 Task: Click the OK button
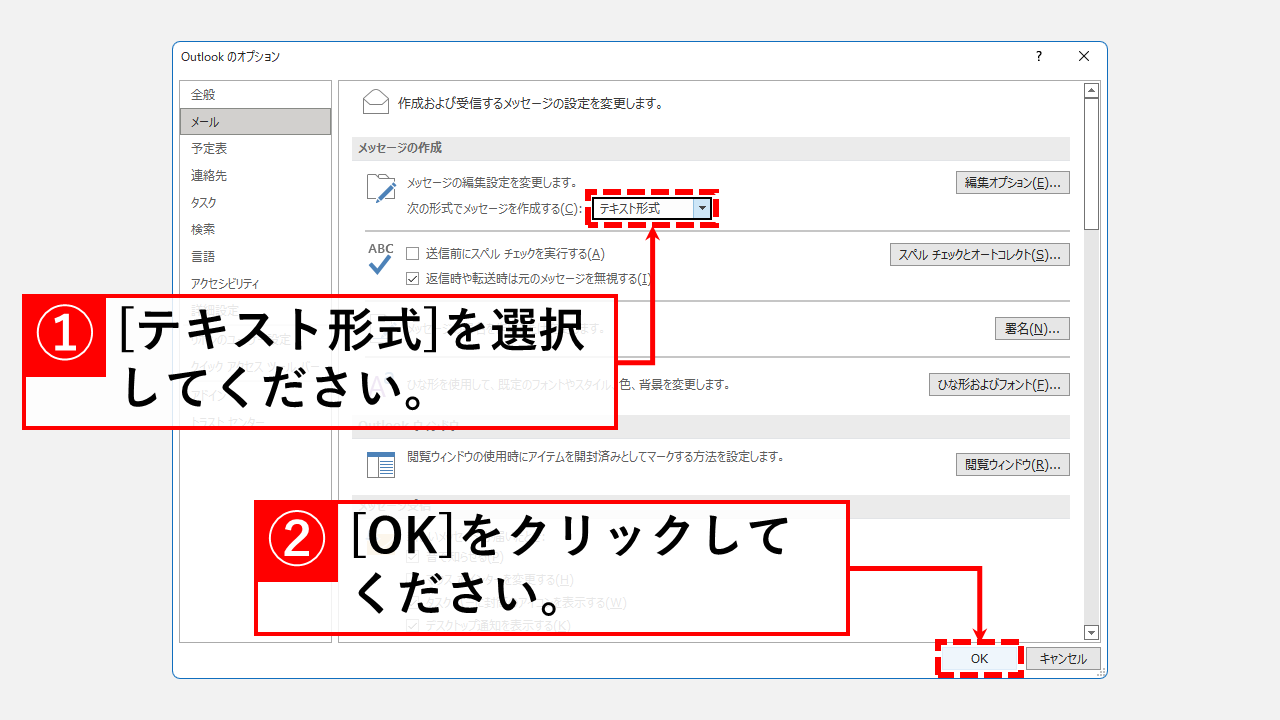(978, 658)
